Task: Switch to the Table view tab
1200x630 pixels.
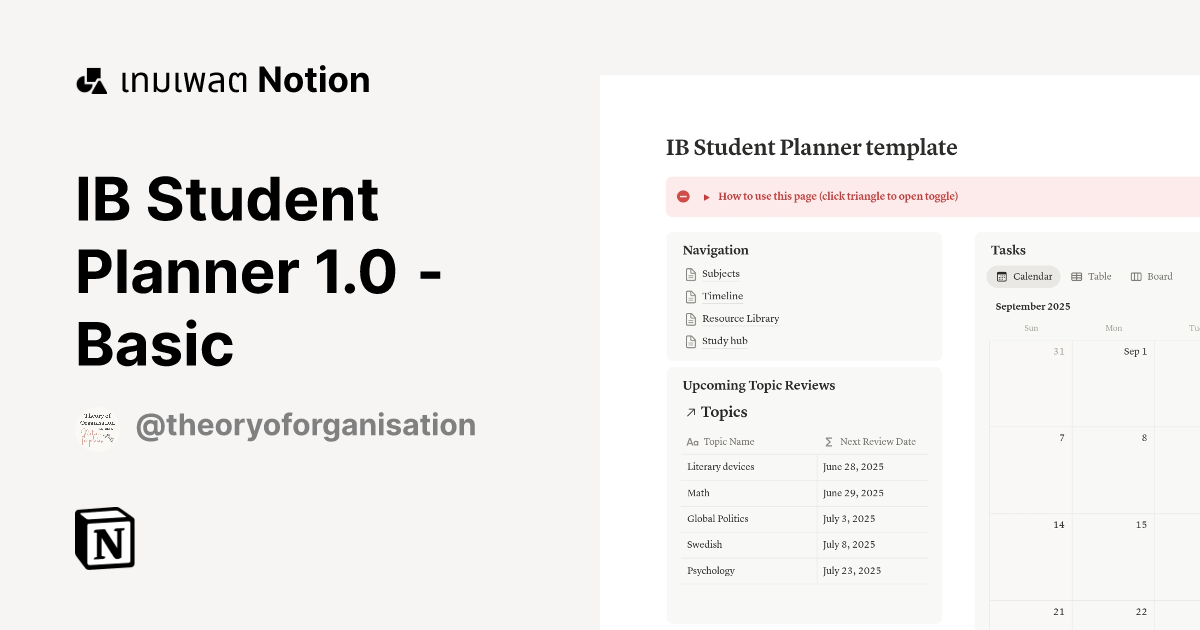Action: (1098, 276)
